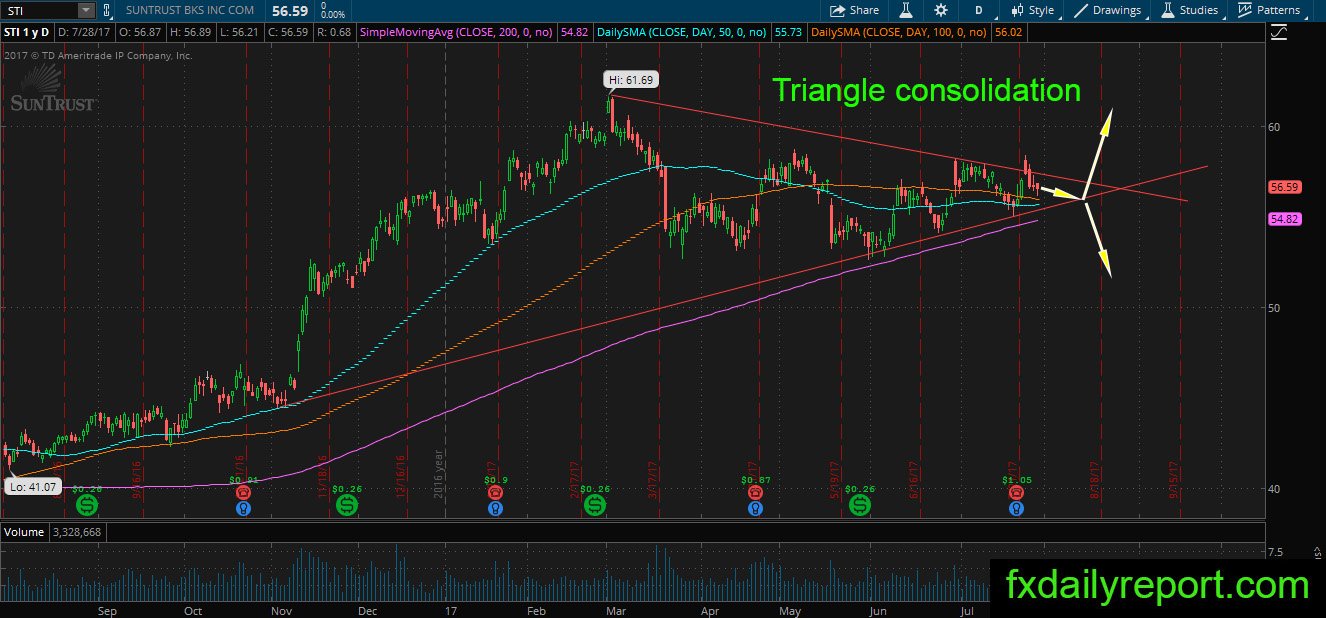Click the 9/15/17 expiration marker
1326x618 pixels.
click(1173, 479)
